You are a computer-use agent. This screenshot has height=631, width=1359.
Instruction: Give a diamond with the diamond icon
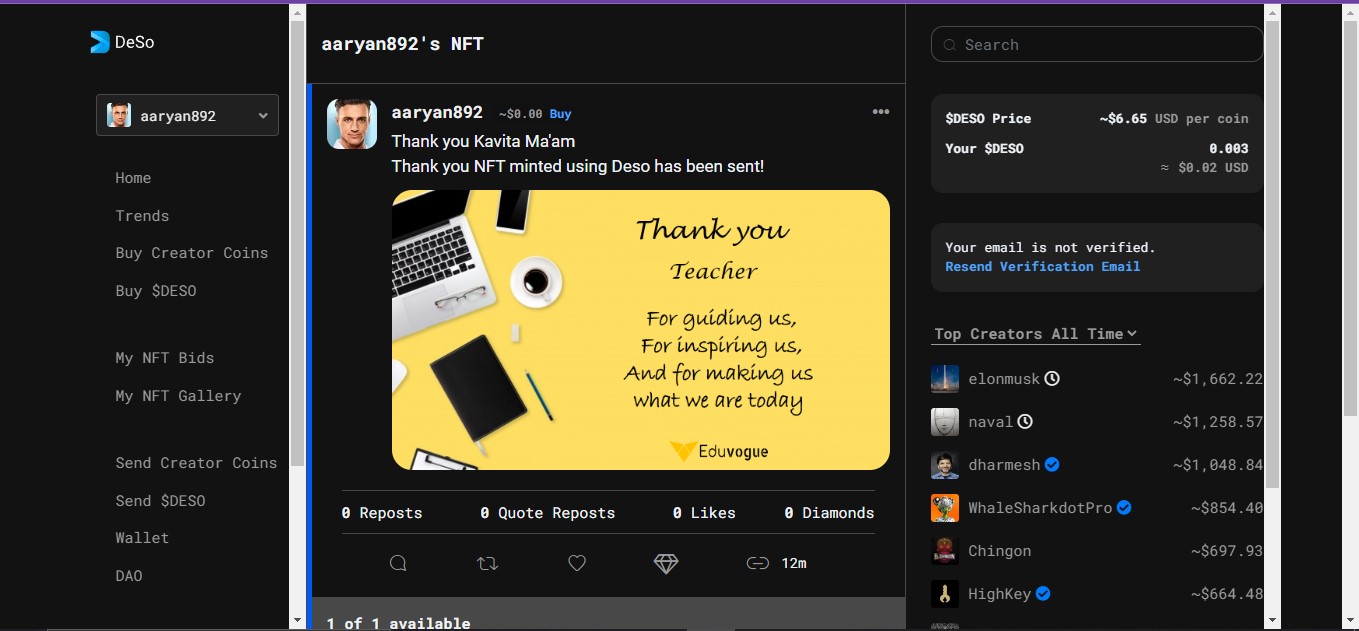[x=666, y=563]
